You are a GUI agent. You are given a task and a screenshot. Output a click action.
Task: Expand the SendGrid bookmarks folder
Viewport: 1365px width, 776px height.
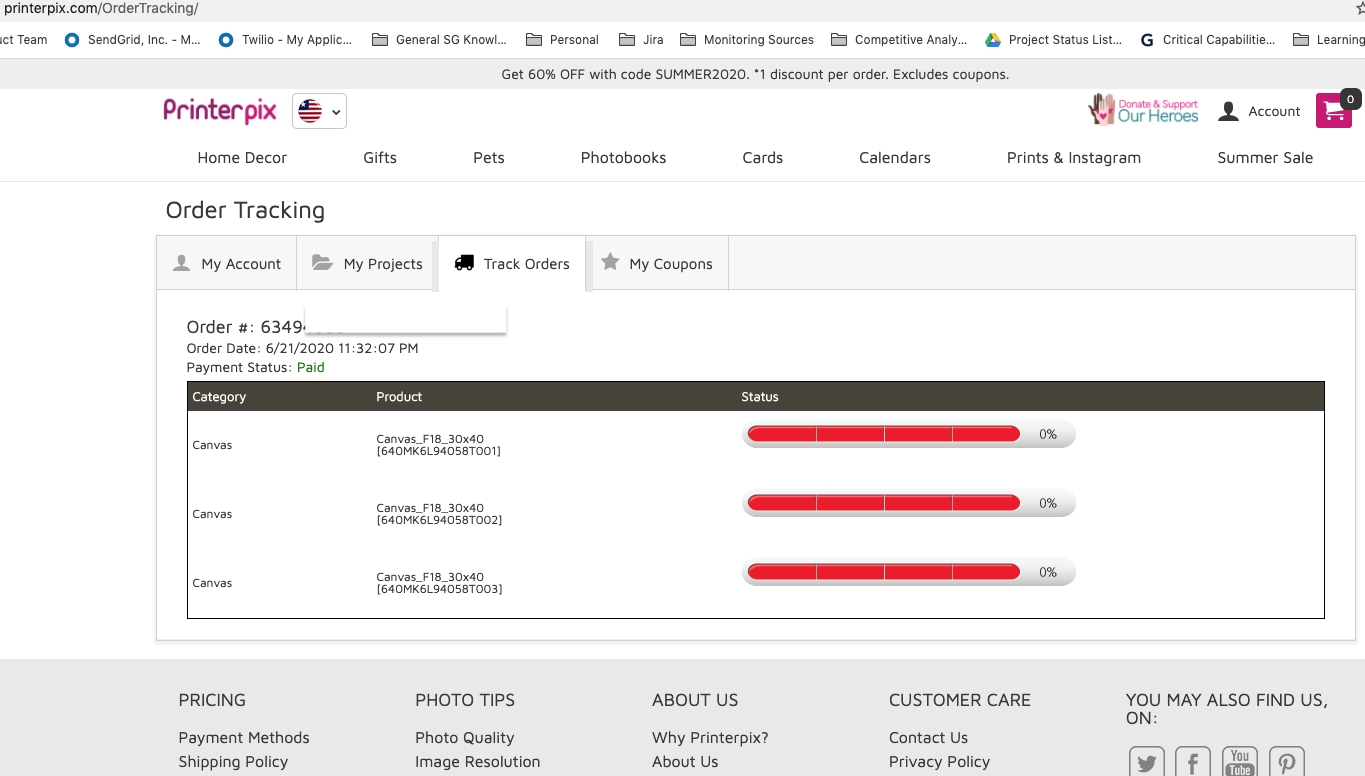coord(132,40)
